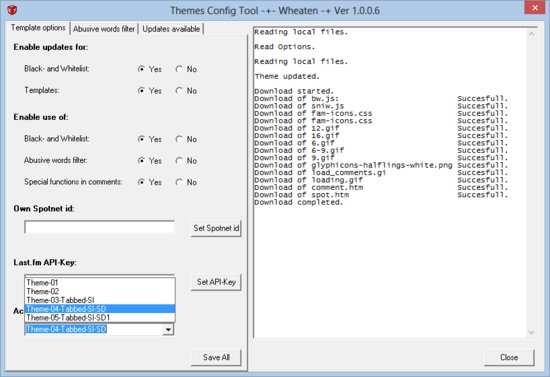Click the red app icon in title bar
The height and width of the screenshot is (377, 550).
12,10
